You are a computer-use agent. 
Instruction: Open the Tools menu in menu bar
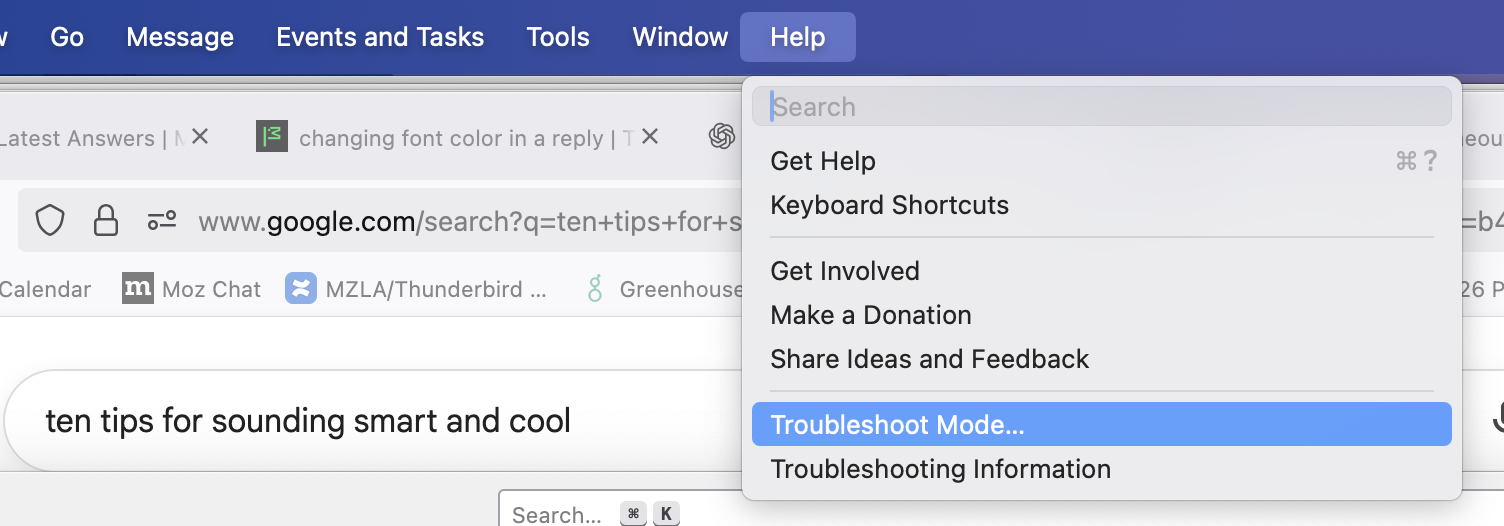coord(558,37)
